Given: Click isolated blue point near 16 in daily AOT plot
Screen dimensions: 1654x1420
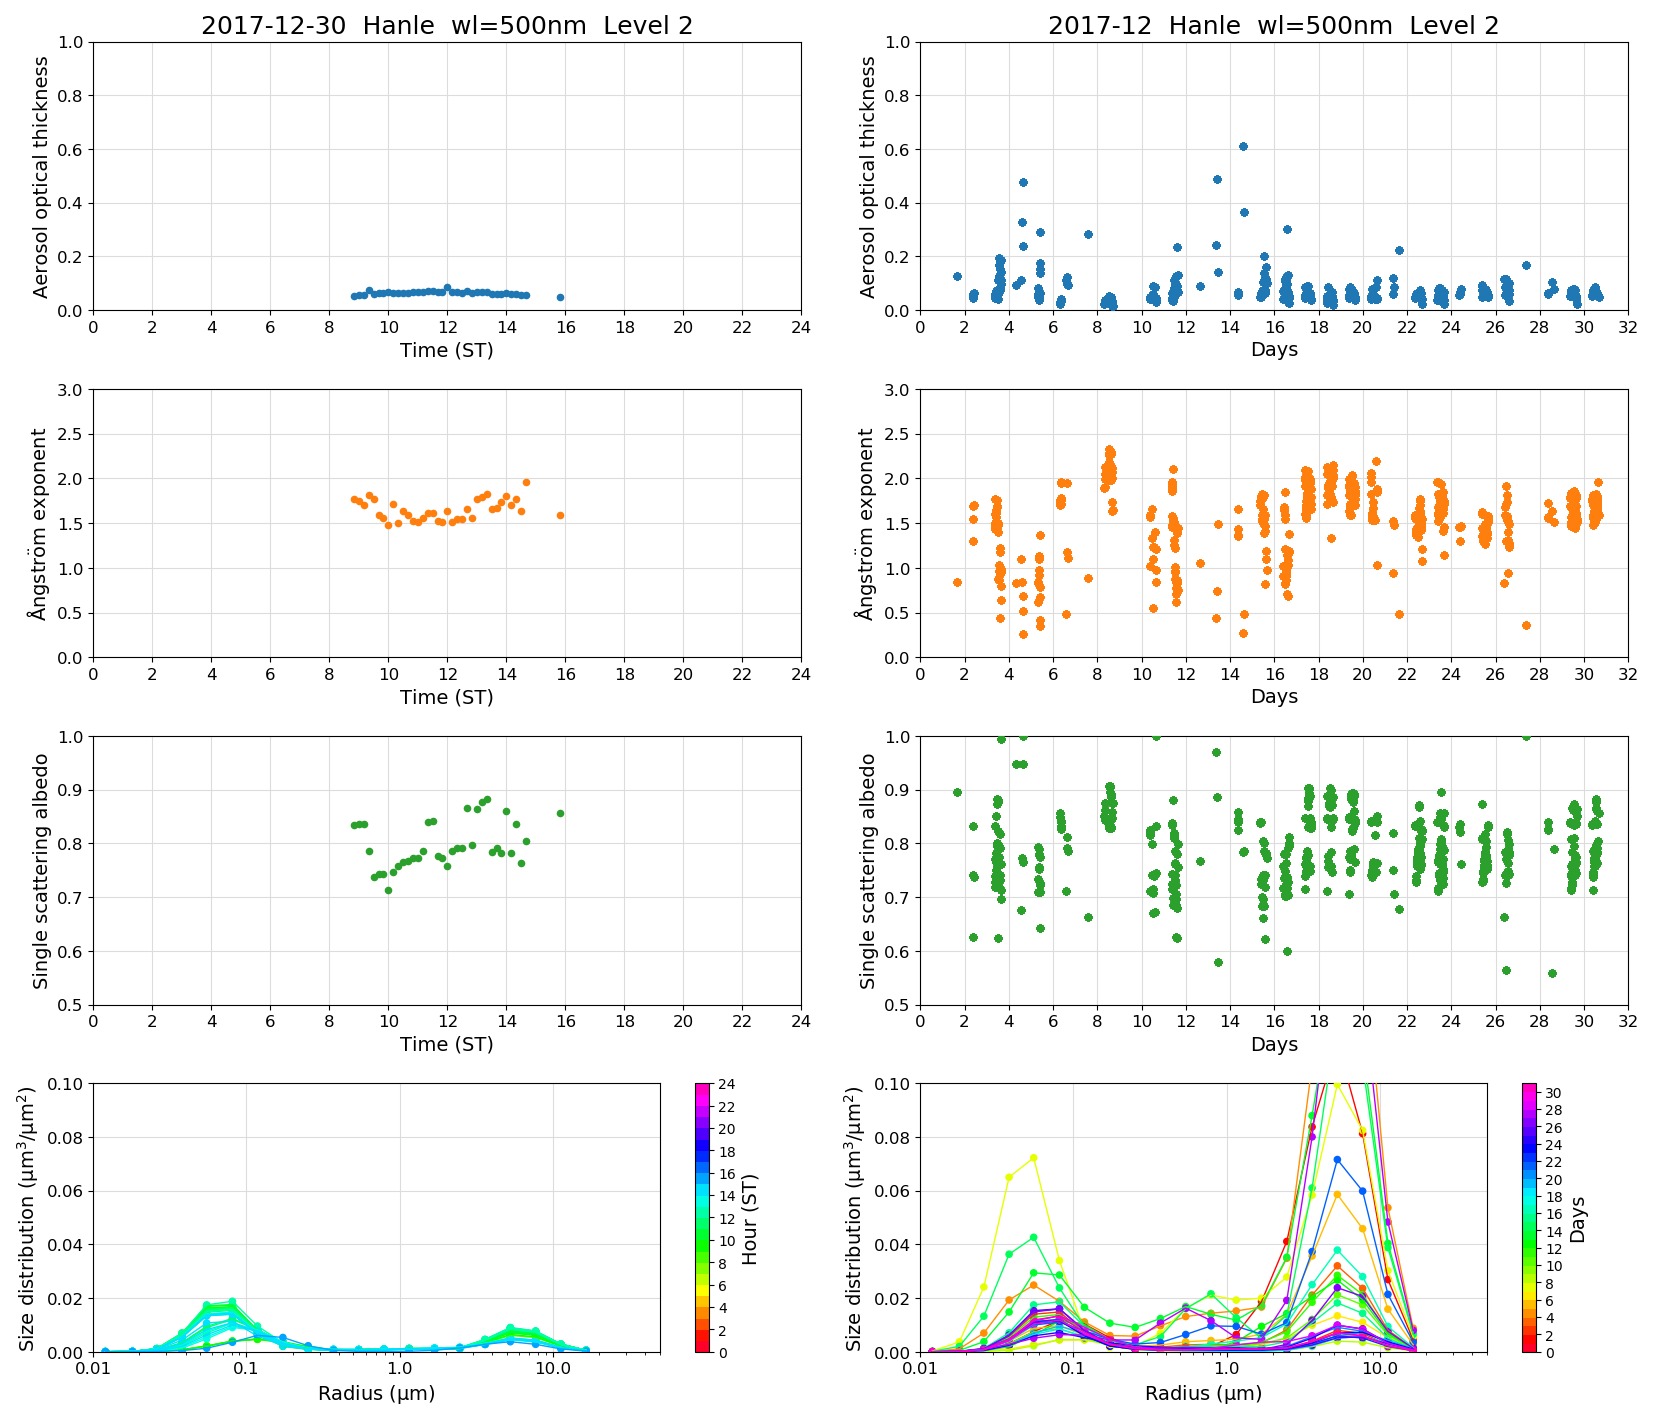Looking at the screenshot, I should [560, 297].
